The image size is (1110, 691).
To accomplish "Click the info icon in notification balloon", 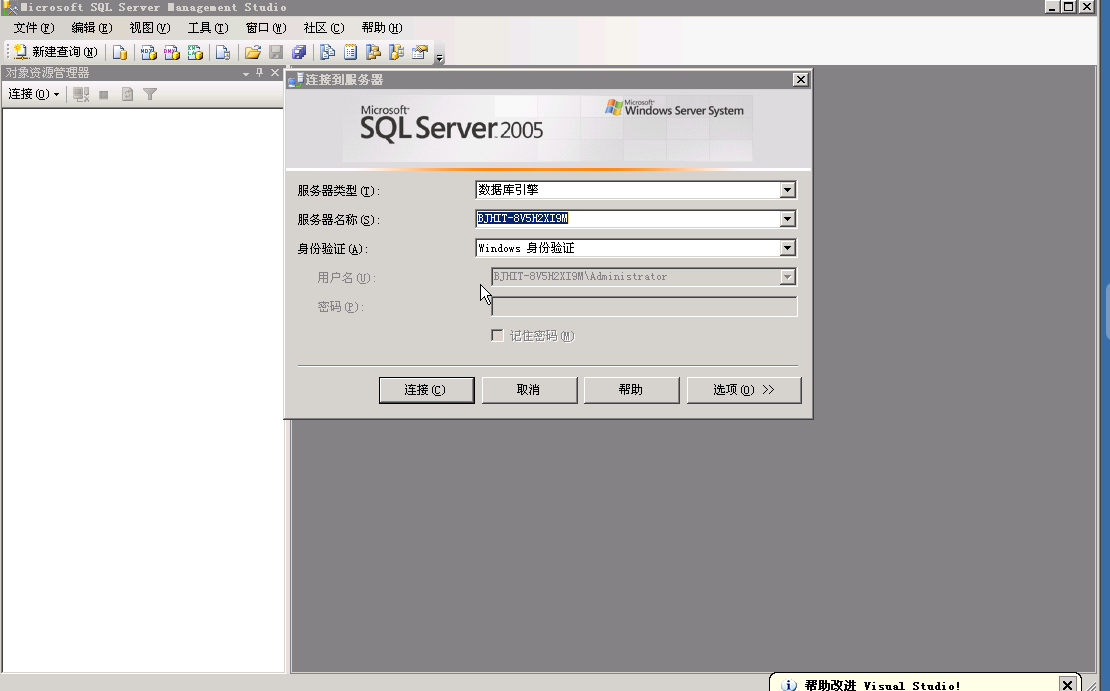I will [789, 685].
